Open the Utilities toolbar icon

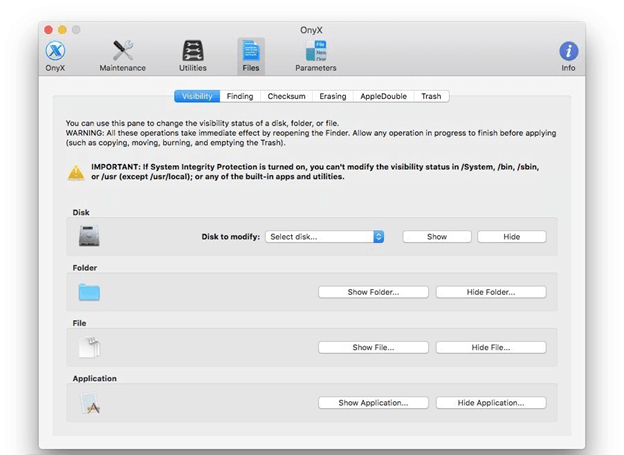coord(193,52)
